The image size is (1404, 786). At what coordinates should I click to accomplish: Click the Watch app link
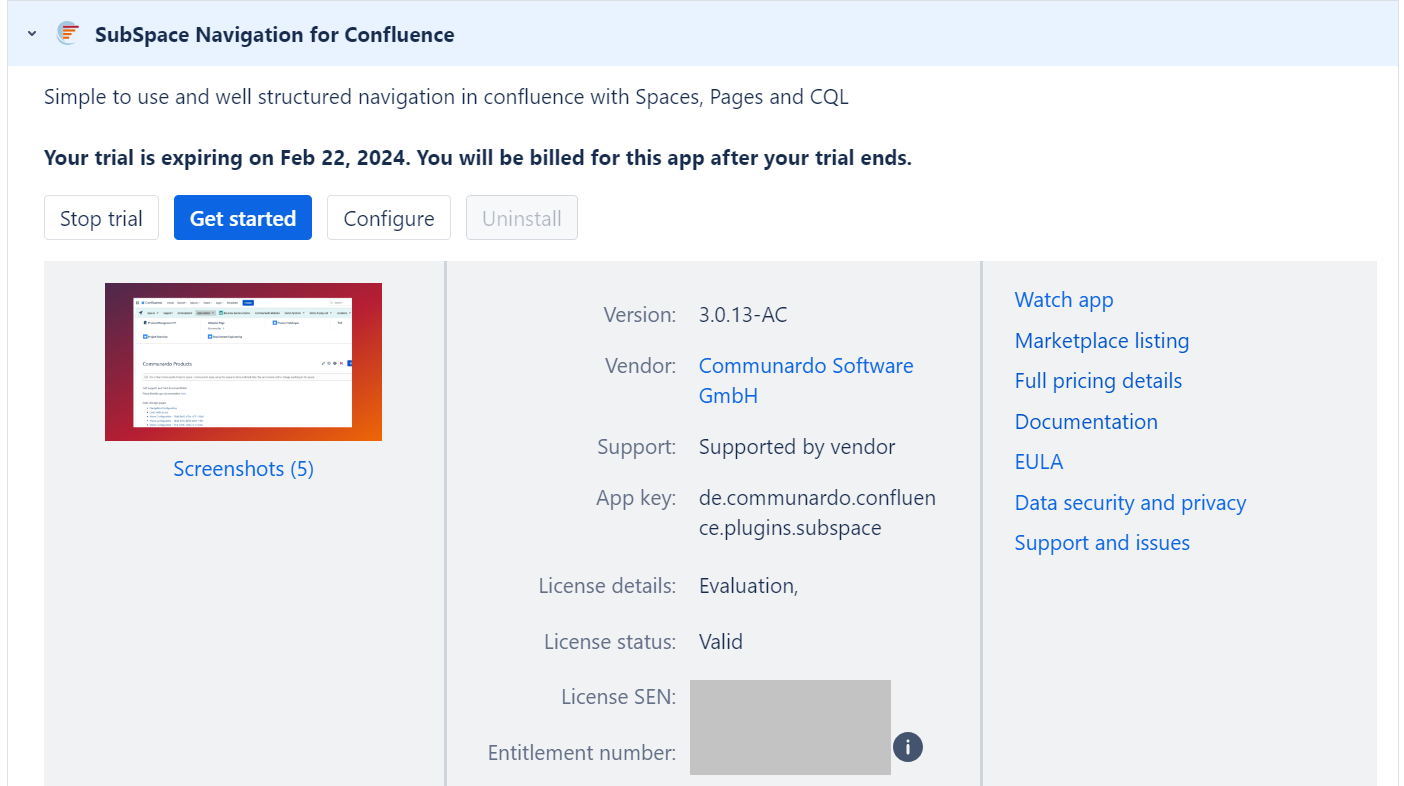coord(1063,300)
